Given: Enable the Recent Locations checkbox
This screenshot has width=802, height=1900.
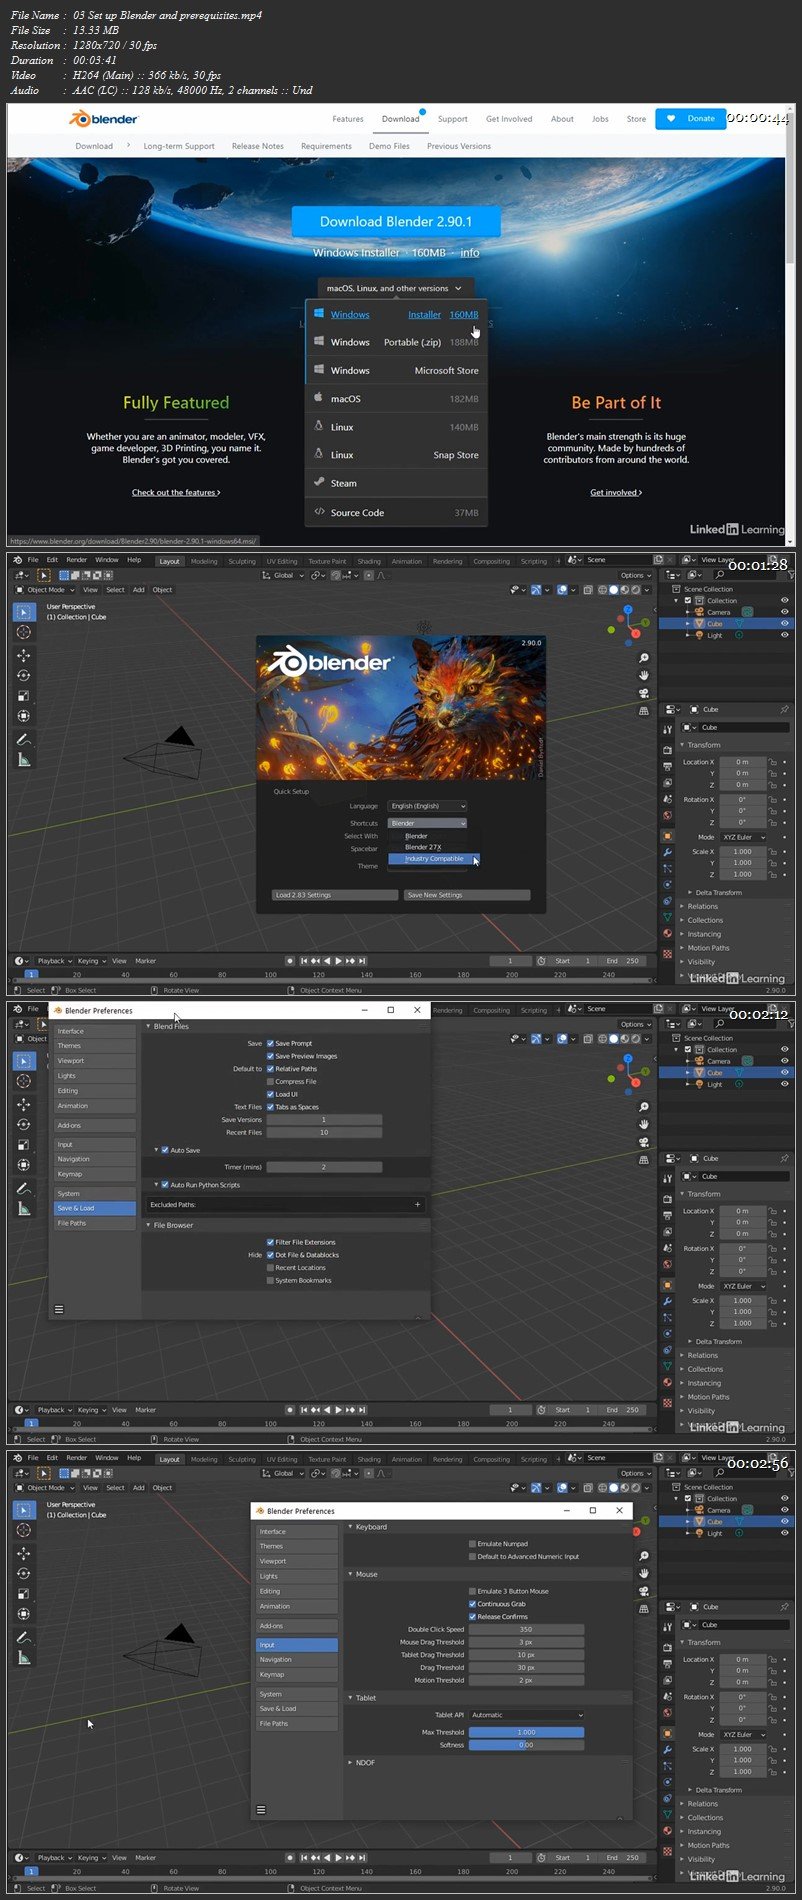Looking at the screenshot, I should coord(270,1267).
